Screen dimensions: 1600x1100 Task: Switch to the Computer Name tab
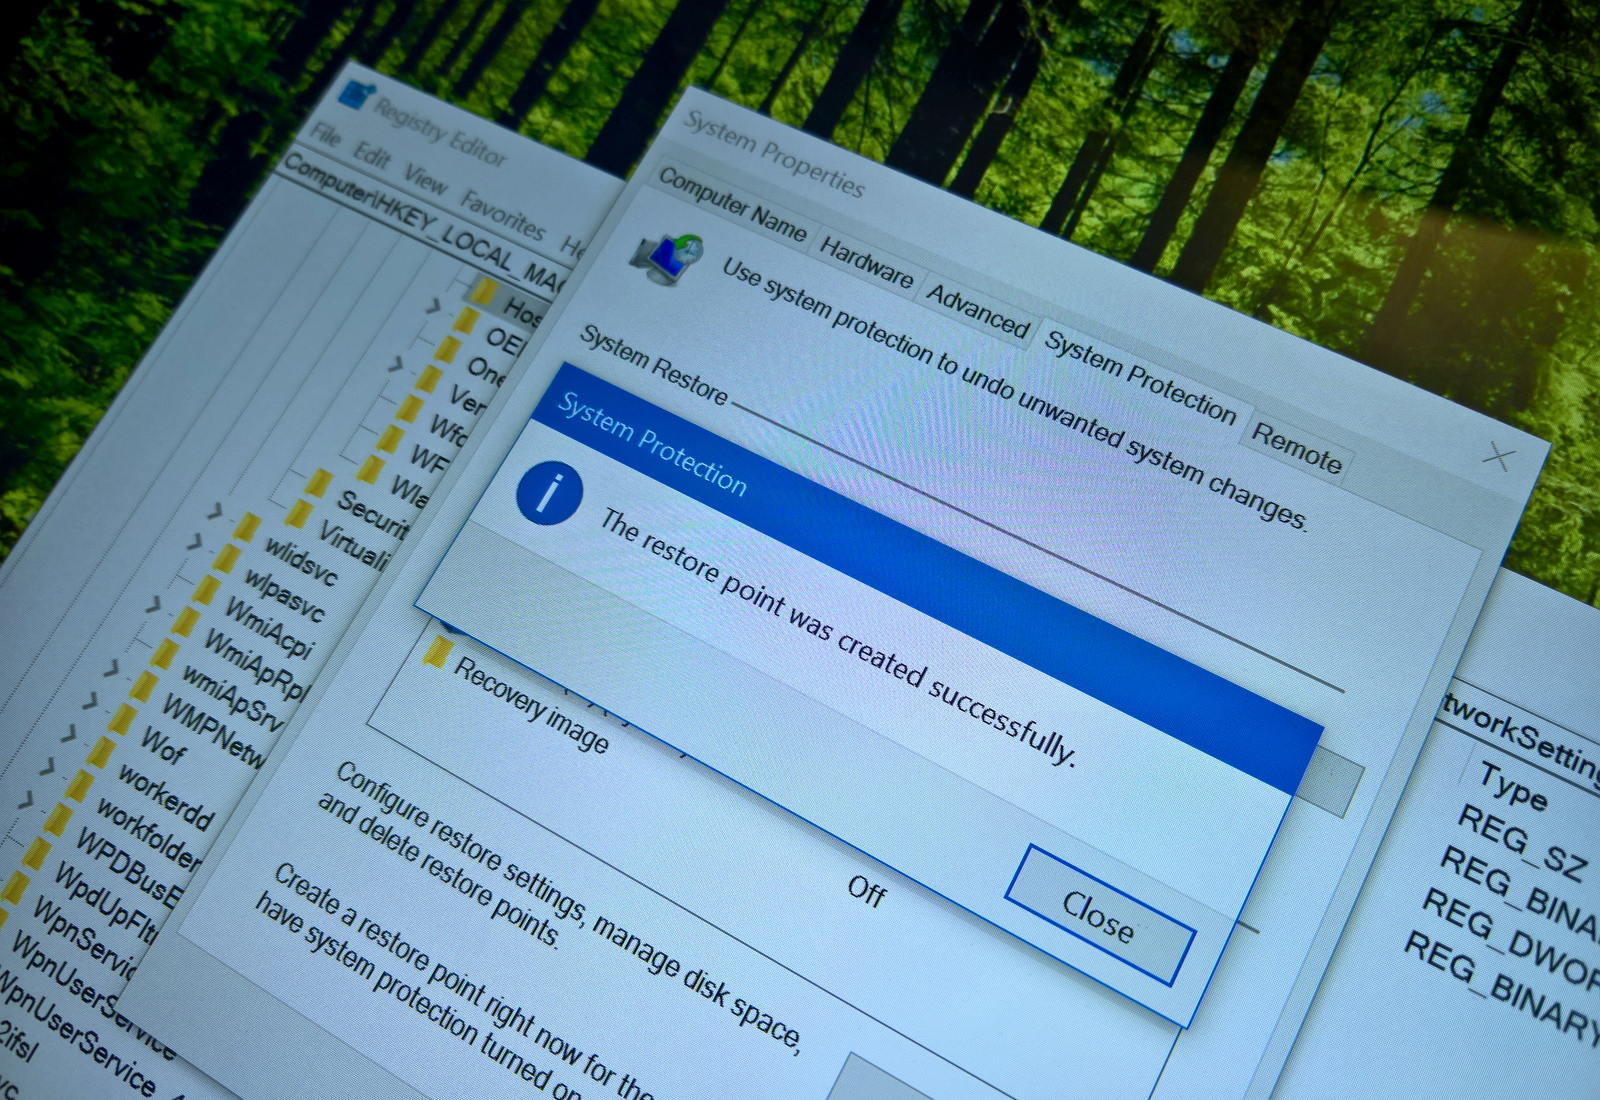(x=732, y=205)
